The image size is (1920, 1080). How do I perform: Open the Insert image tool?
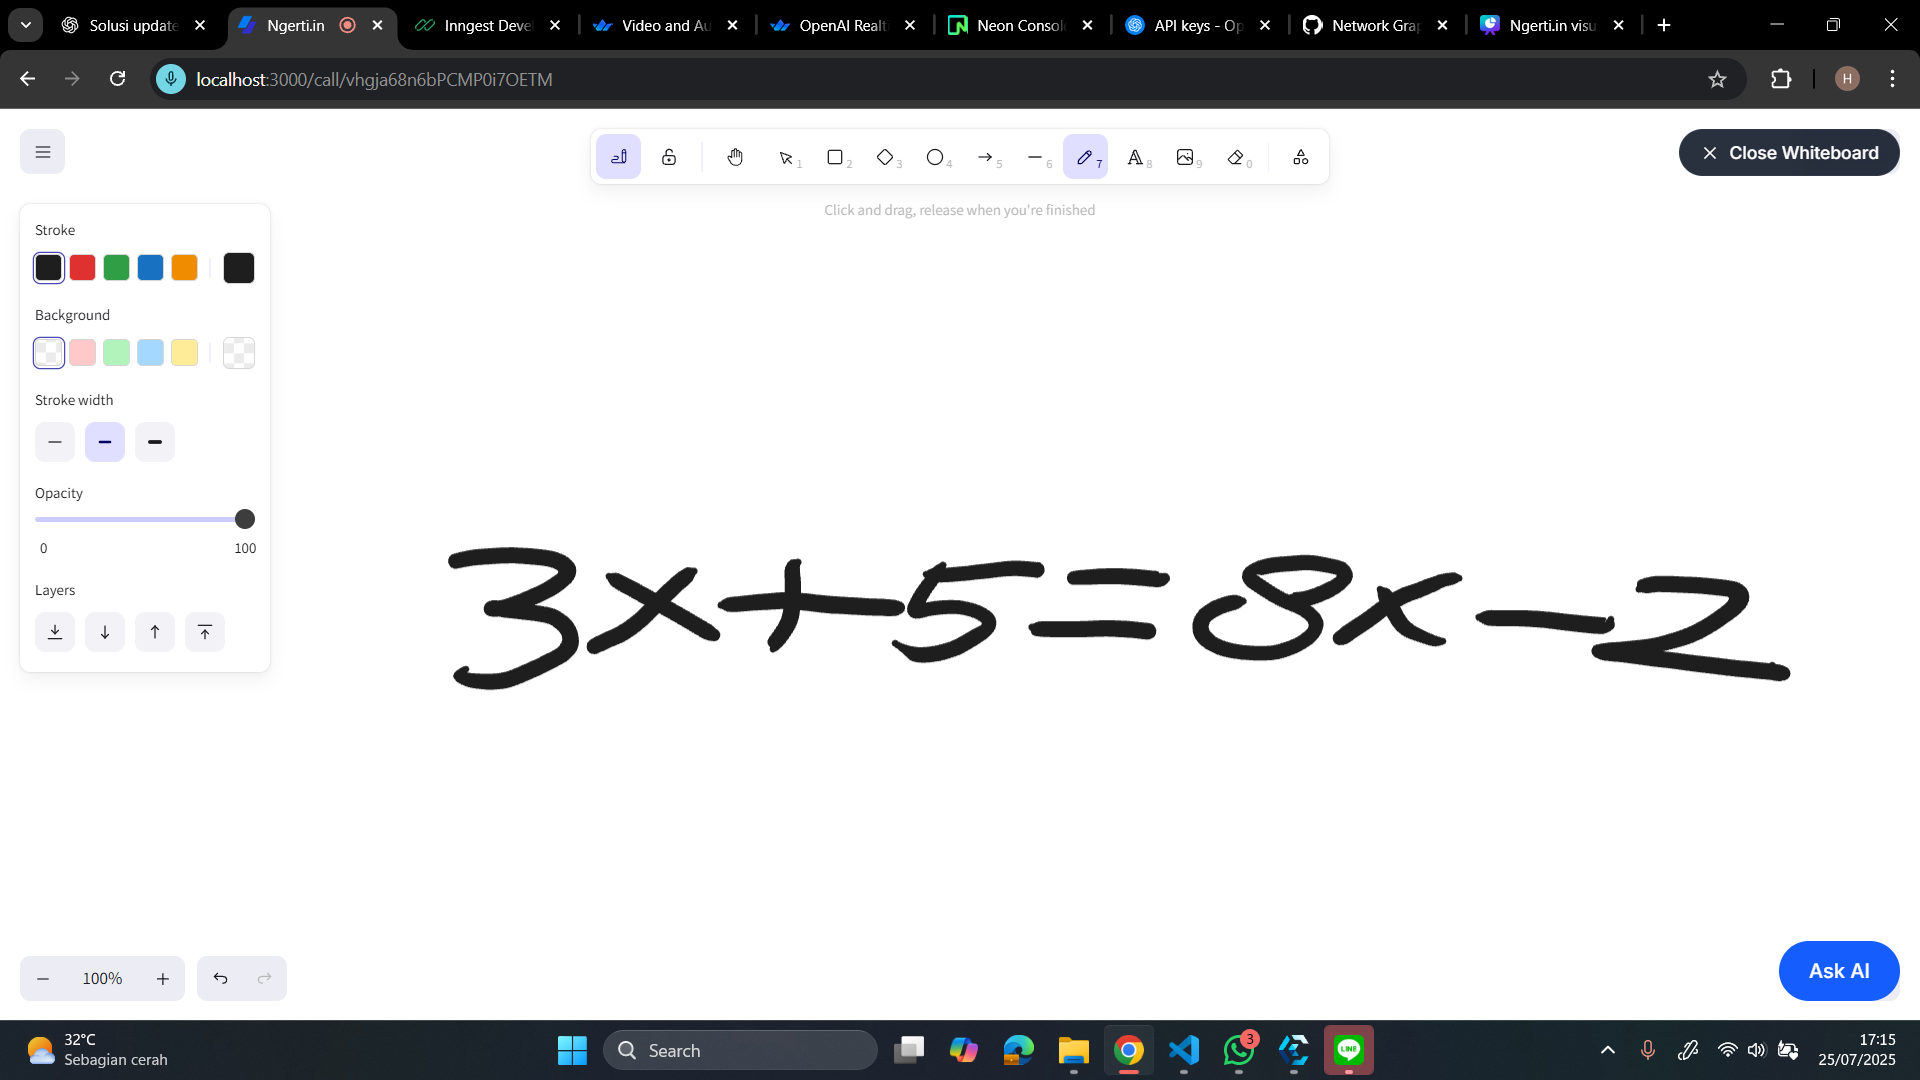point(1185,157)
